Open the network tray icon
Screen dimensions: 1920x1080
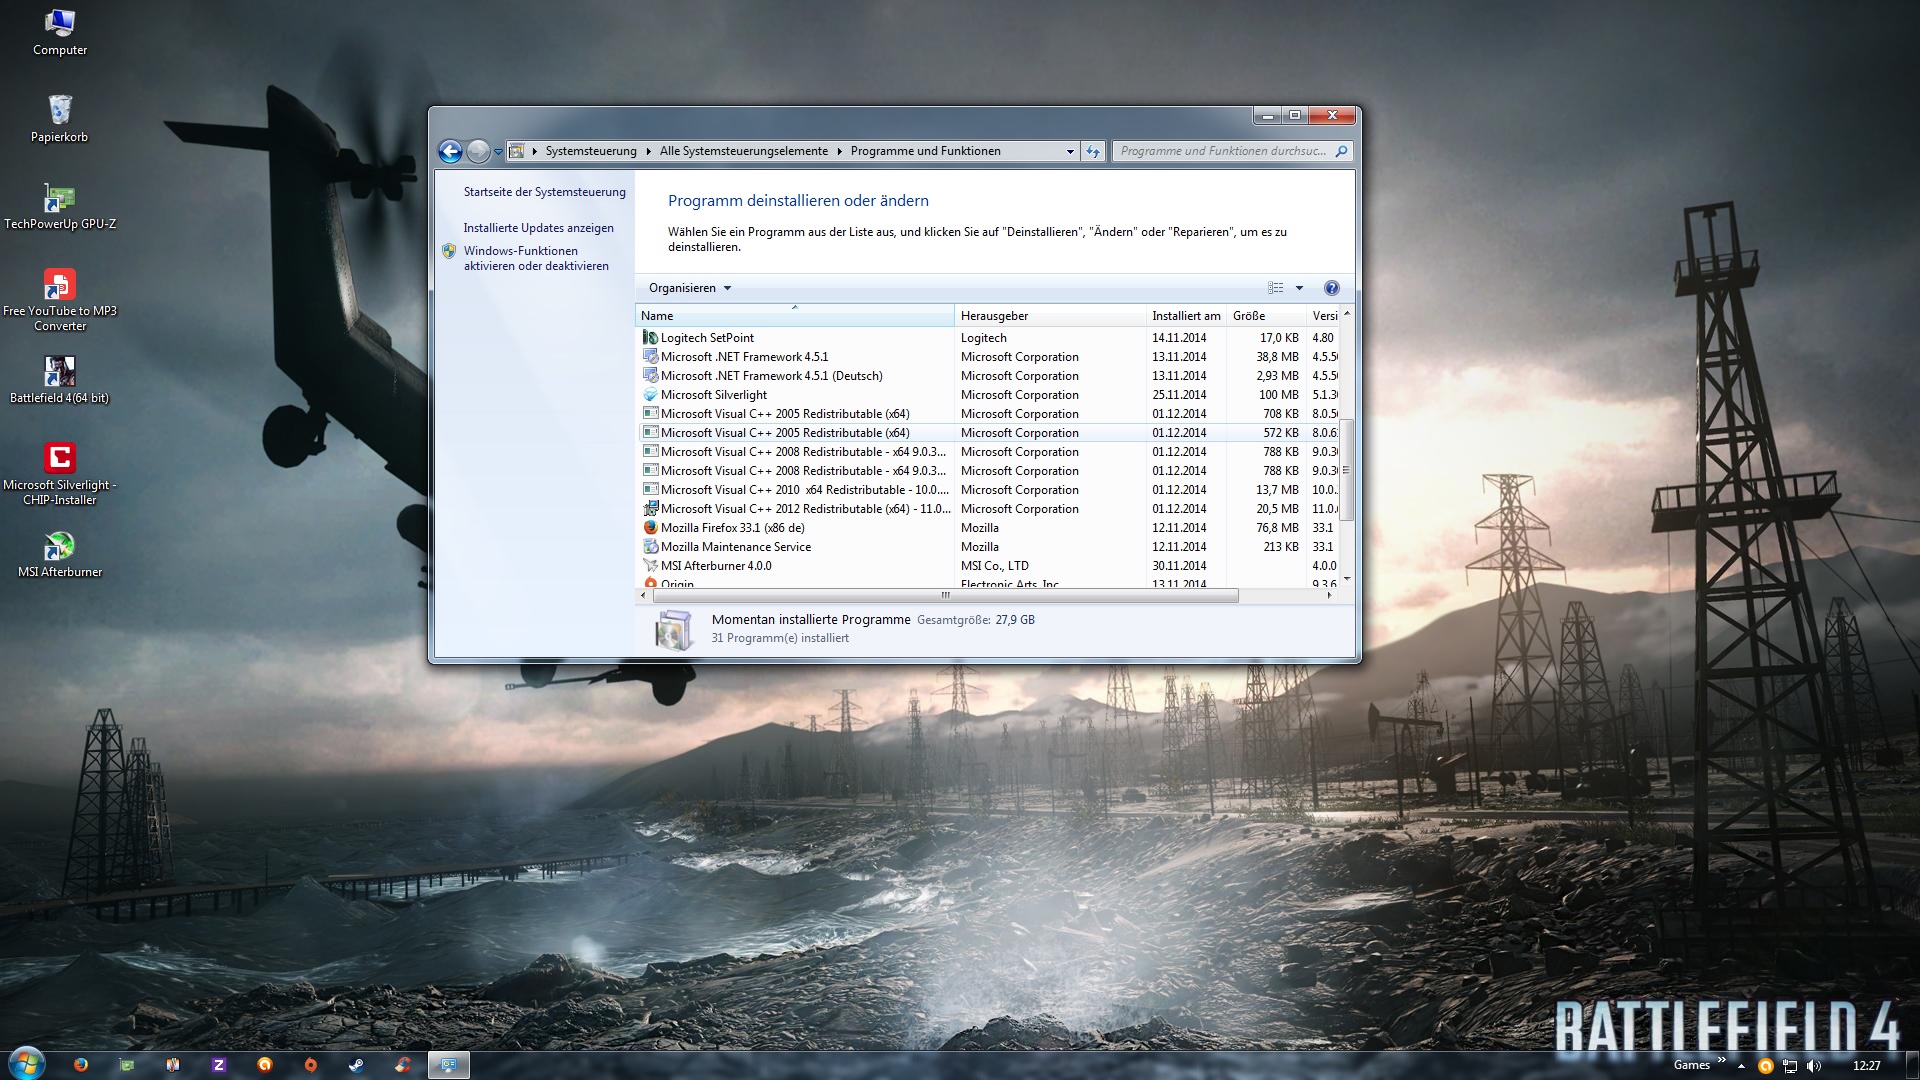click(x=1790, y=1066)
